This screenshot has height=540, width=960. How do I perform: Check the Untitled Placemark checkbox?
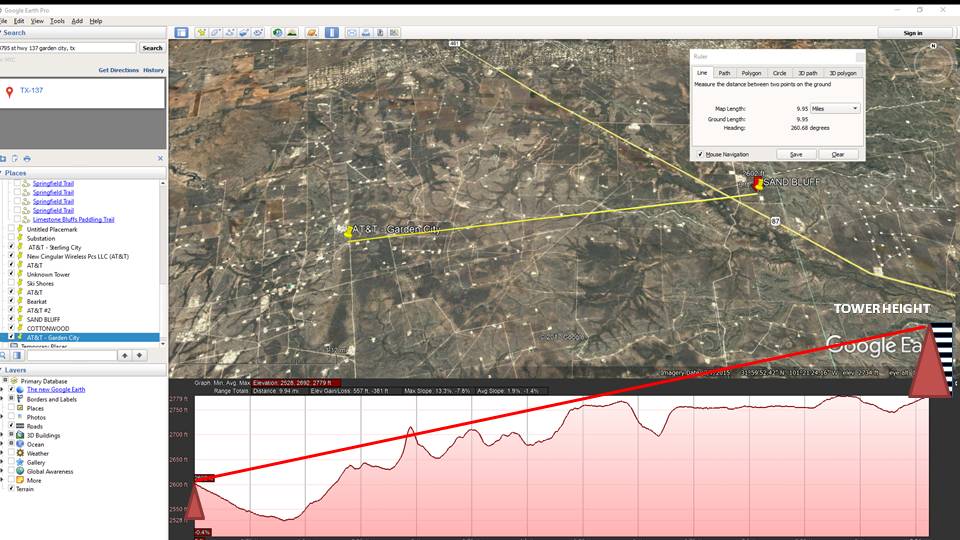(11, 229)
